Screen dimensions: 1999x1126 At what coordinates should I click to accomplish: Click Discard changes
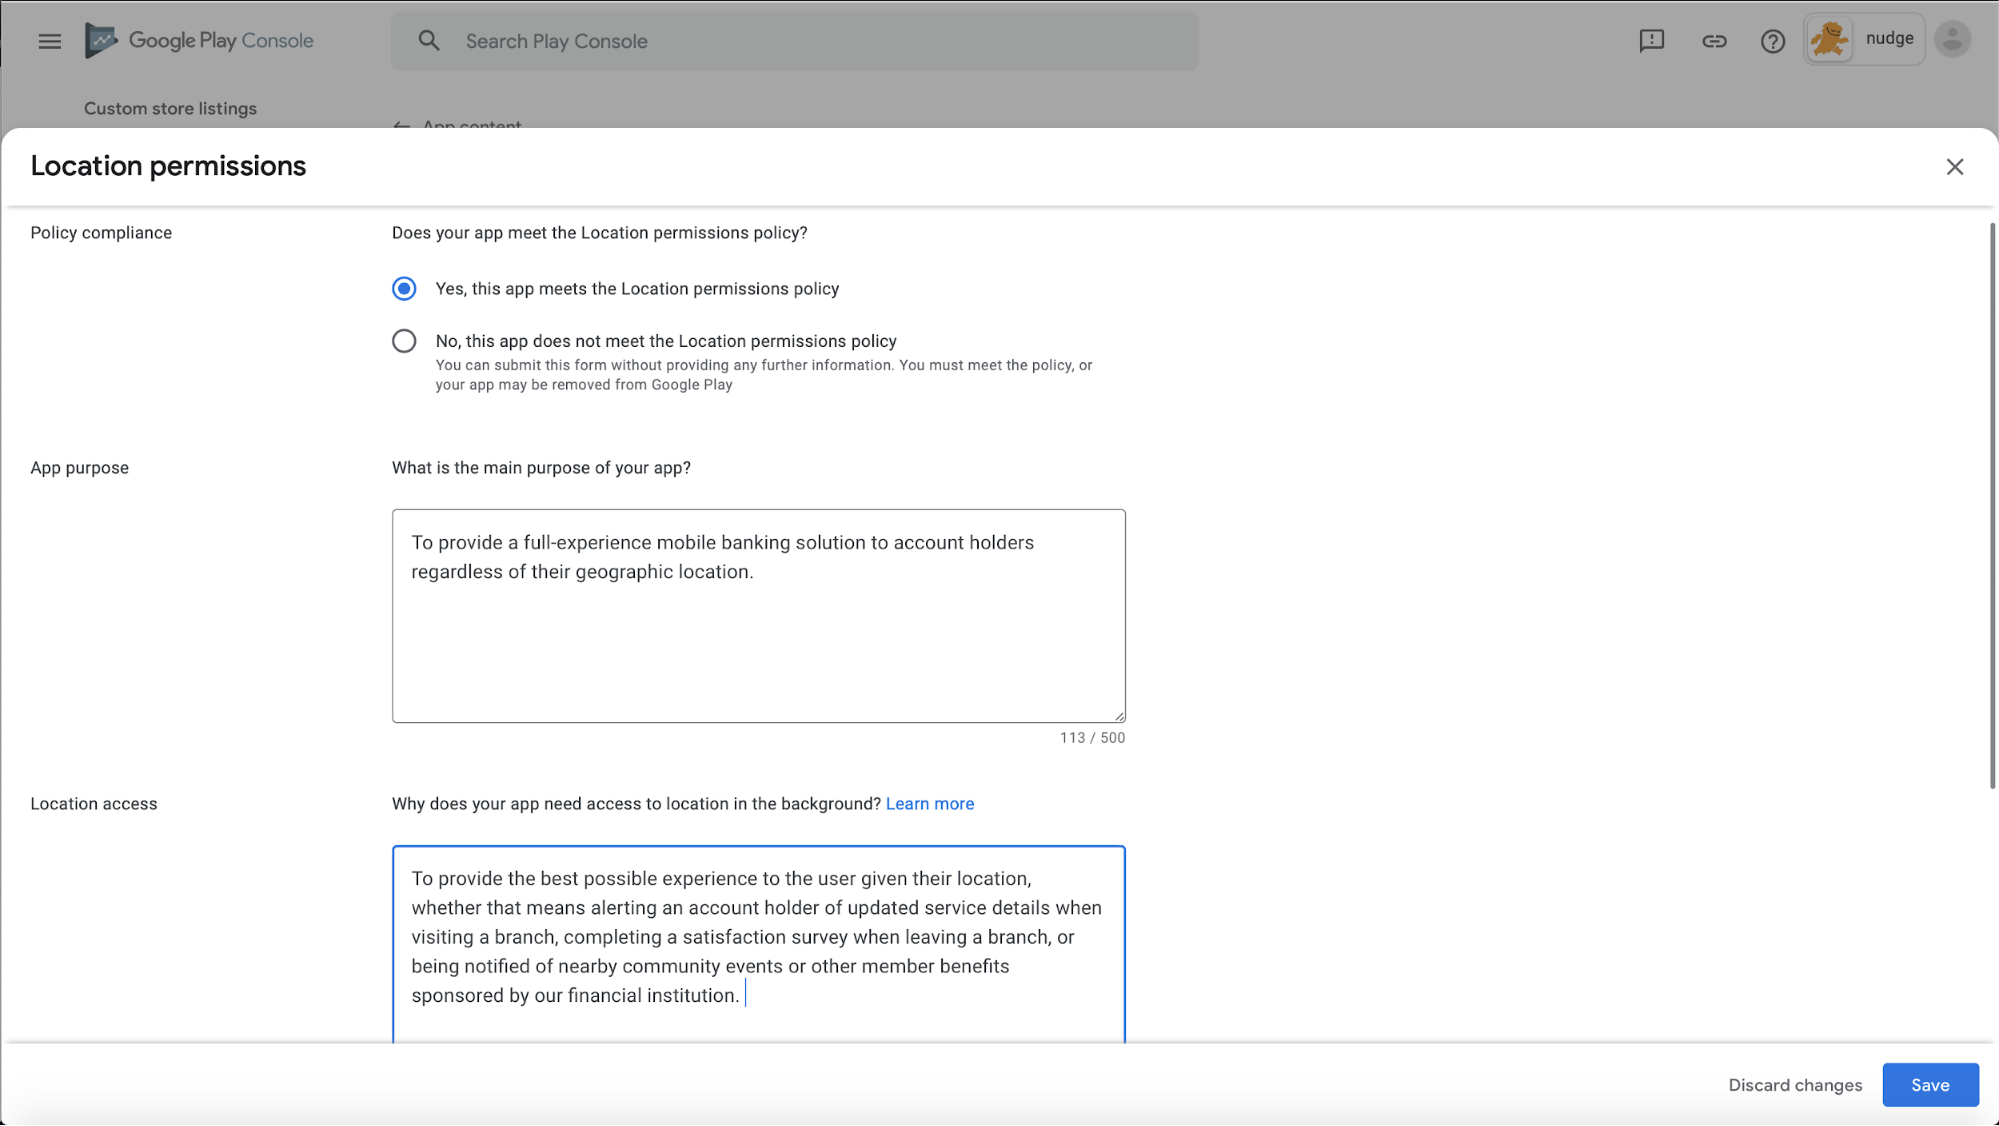tap(1795, 1085)
